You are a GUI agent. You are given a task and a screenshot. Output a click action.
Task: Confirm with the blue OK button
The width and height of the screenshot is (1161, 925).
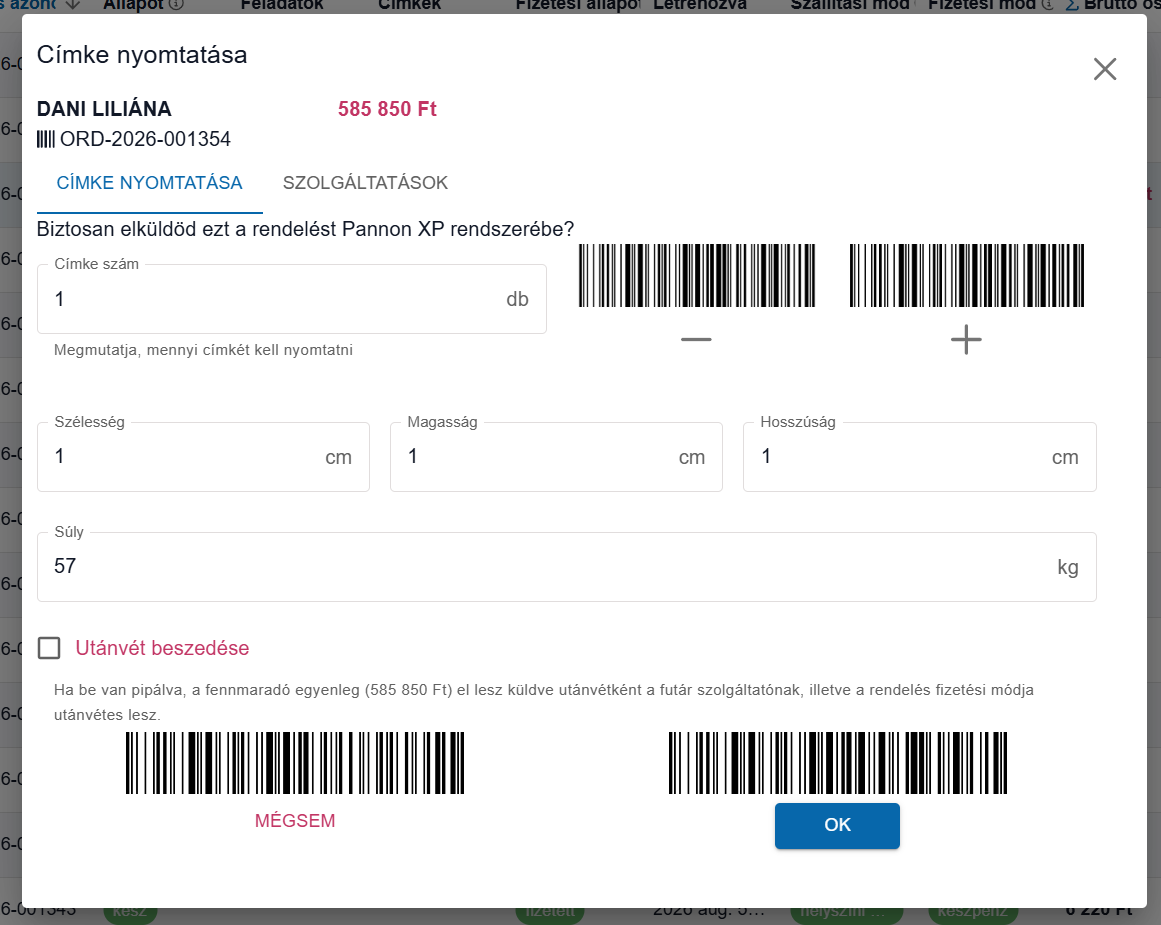tap(837, 825)
